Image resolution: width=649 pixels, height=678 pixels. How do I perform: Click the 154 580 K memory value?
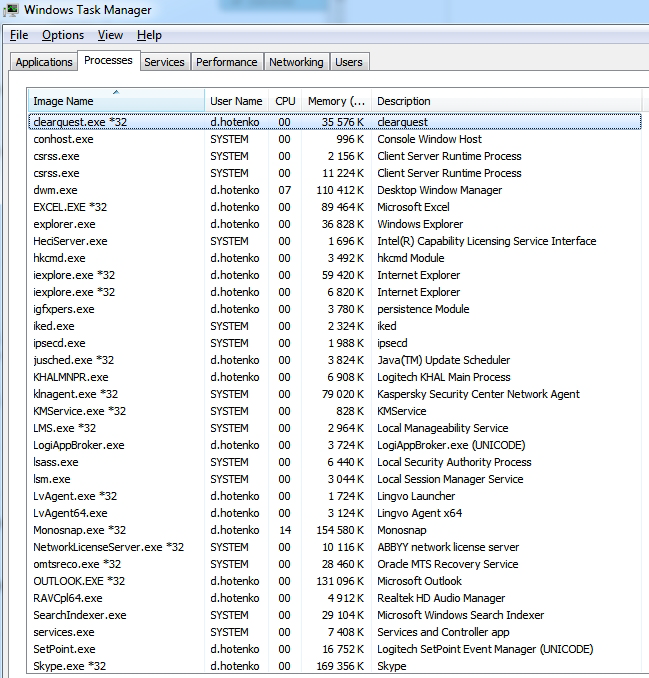(x=340, y=530)
